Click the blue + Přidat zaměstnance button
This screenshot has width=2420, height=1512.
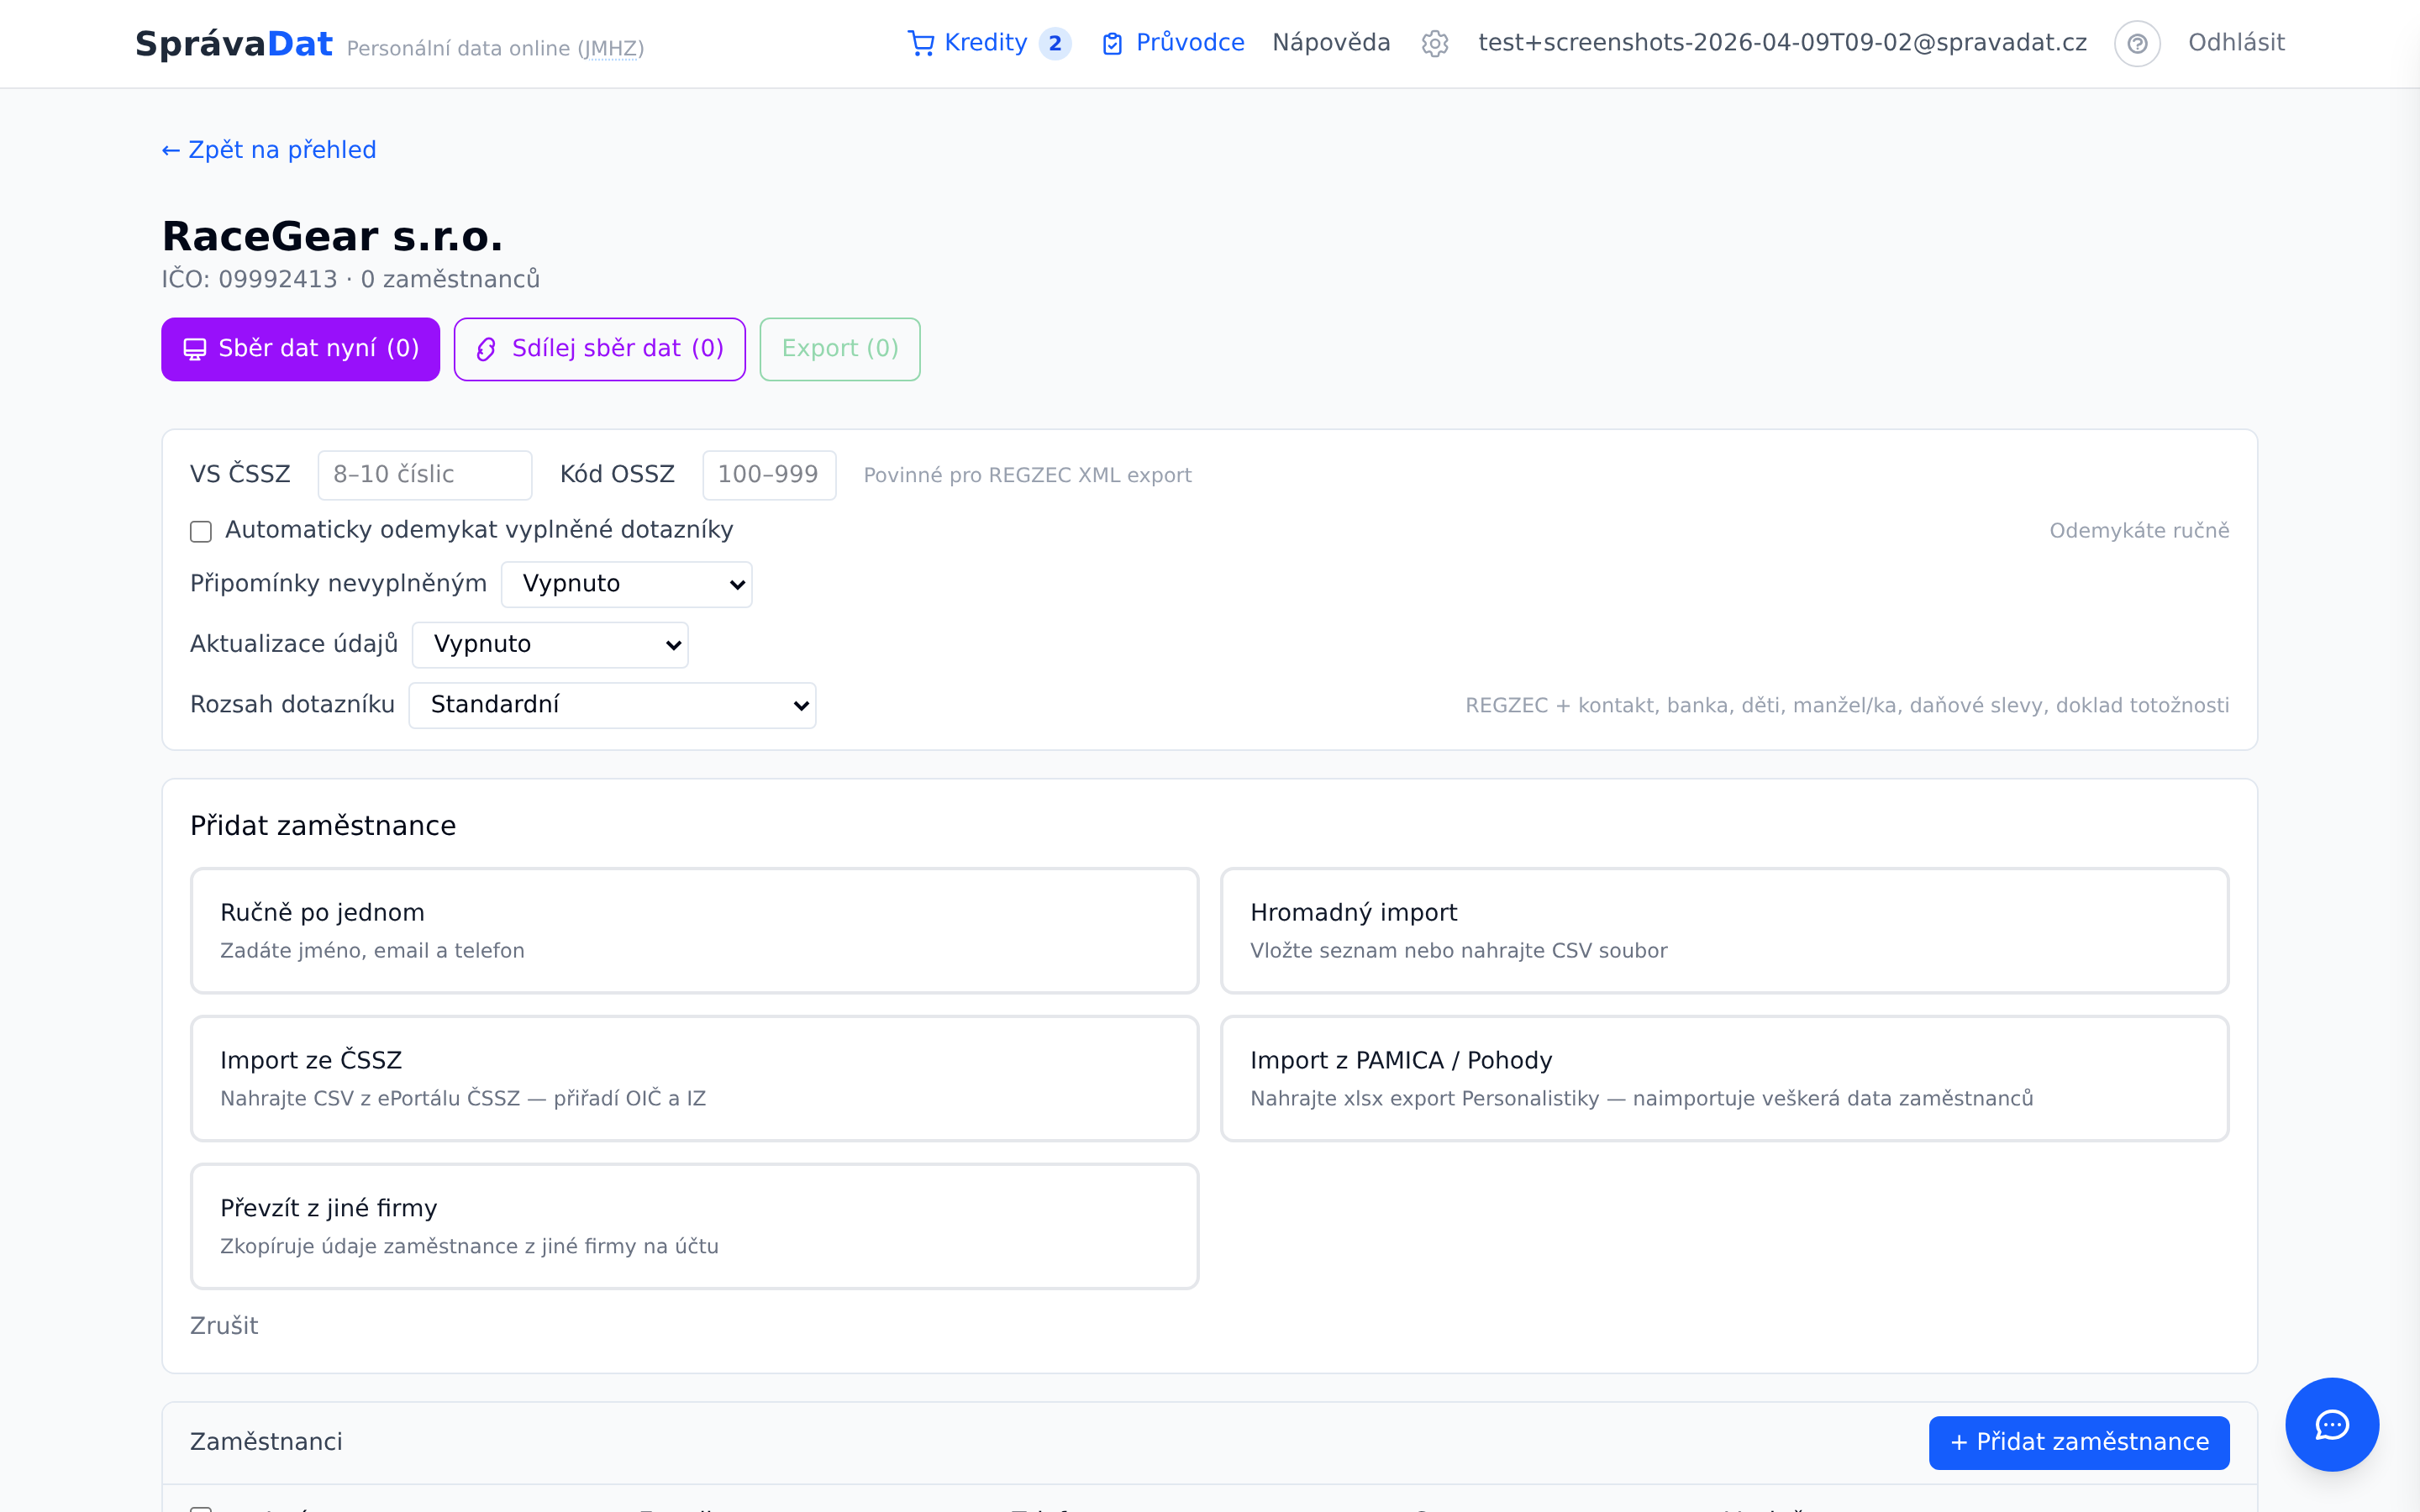point(2079,1442)
